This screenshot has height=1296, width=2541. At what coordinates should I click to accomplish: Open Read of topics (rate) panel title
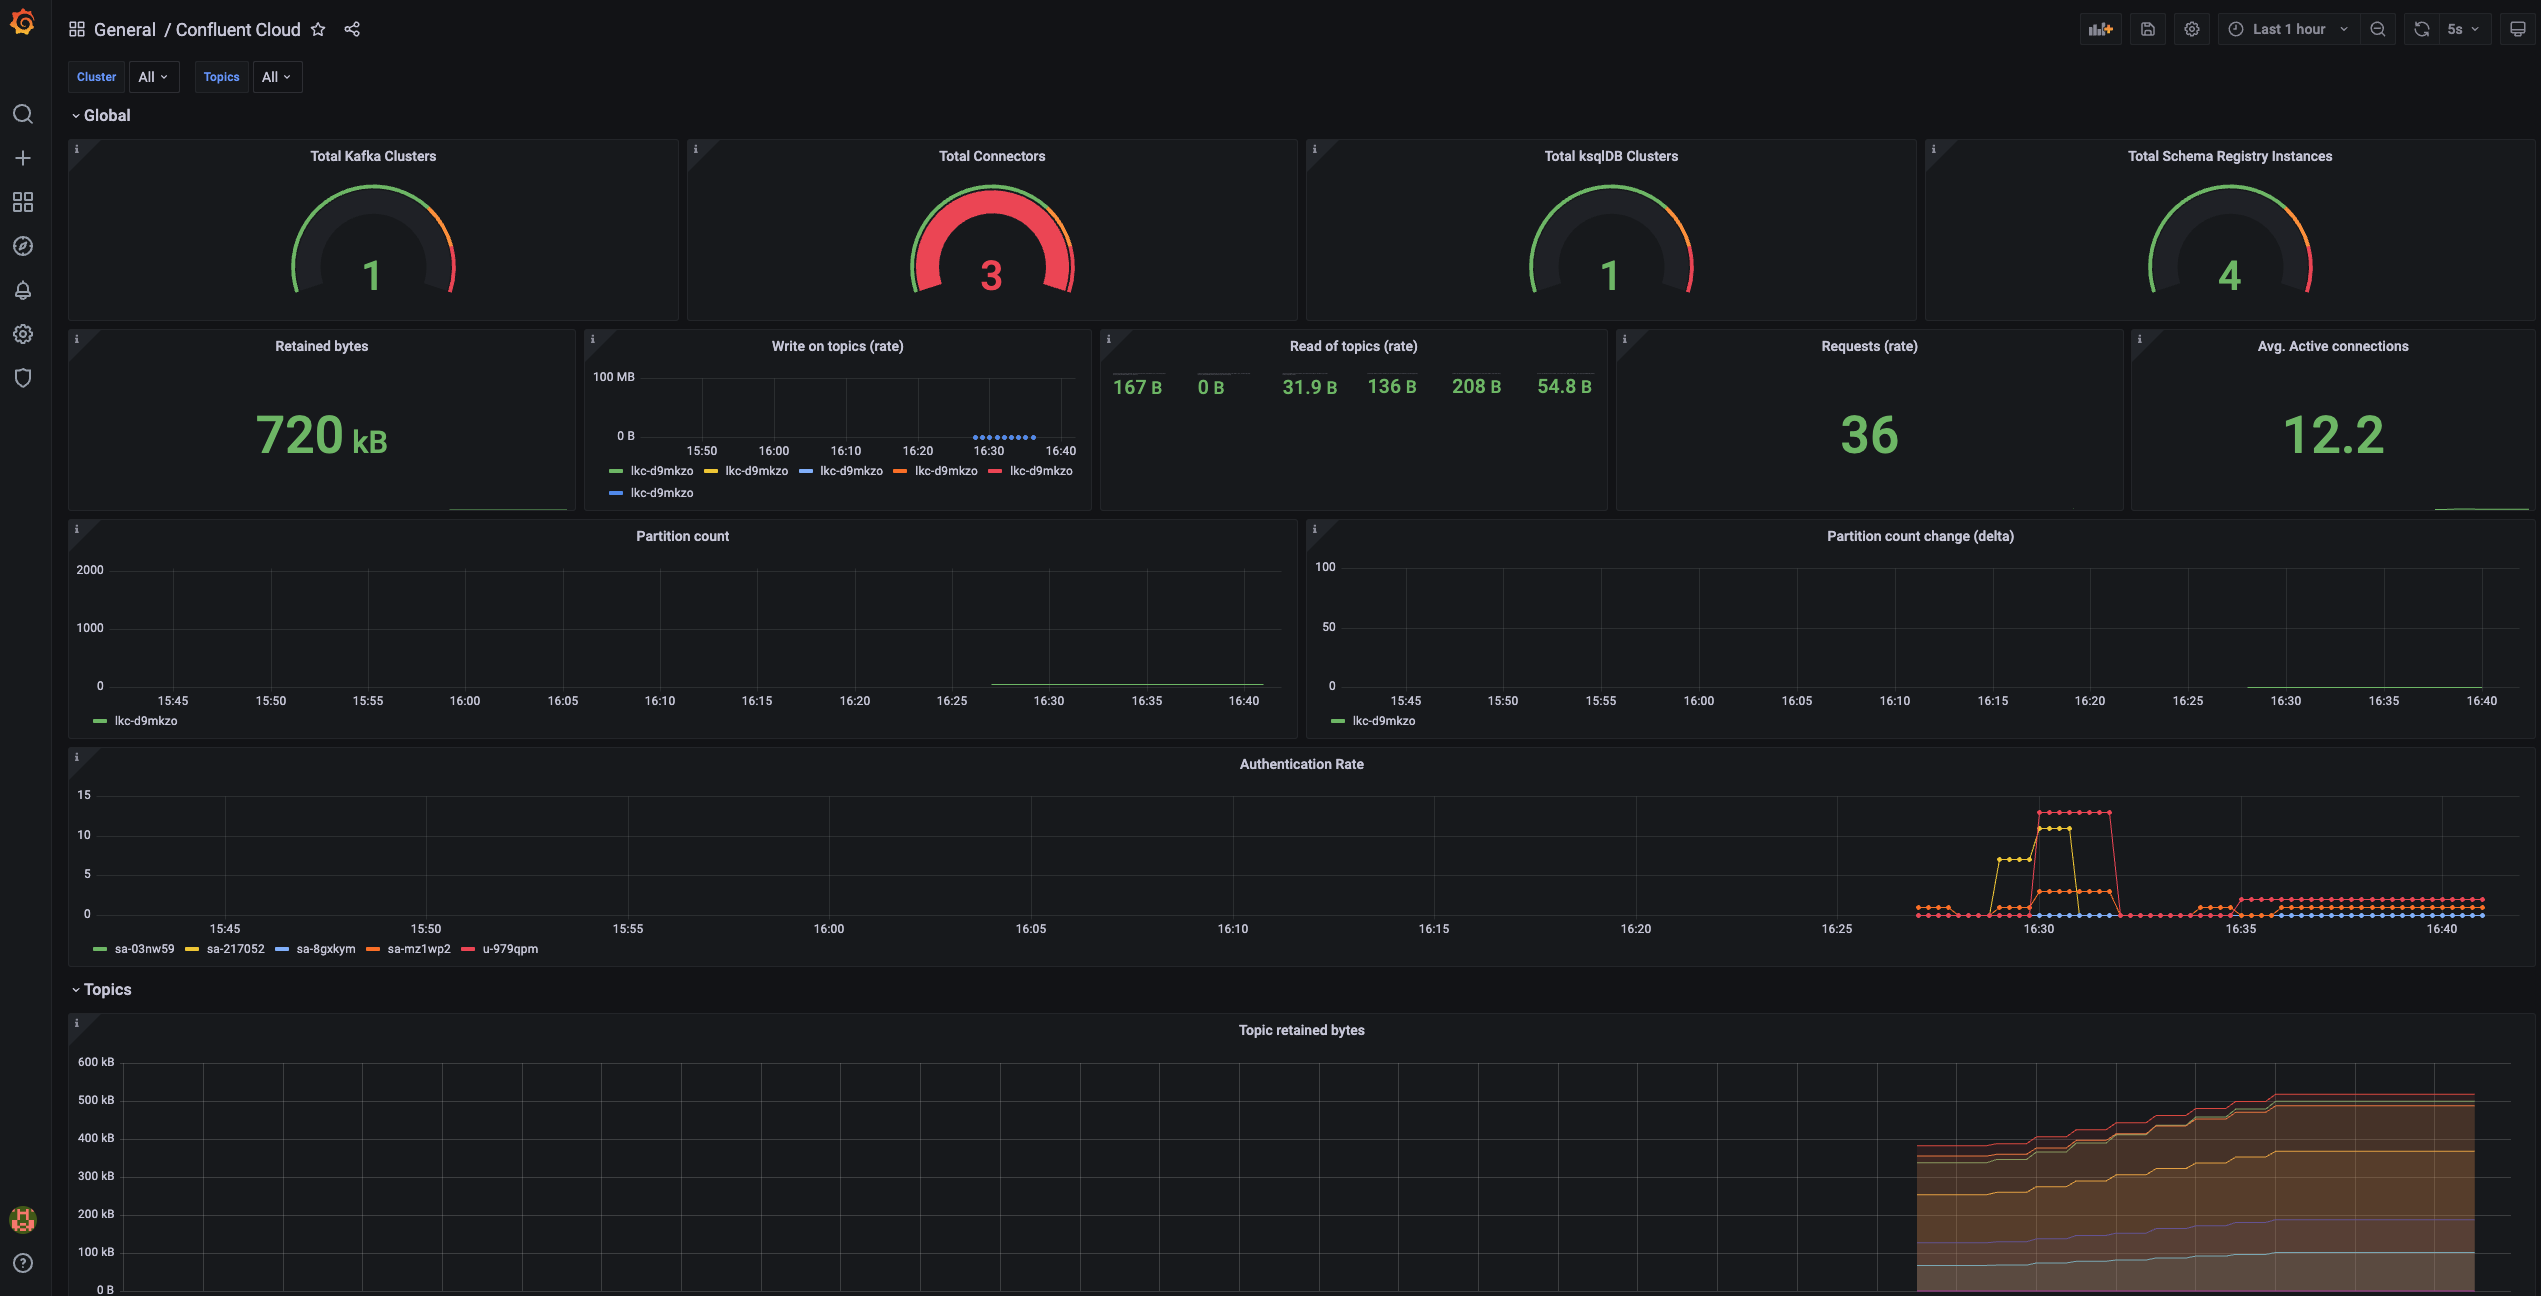1353,346
